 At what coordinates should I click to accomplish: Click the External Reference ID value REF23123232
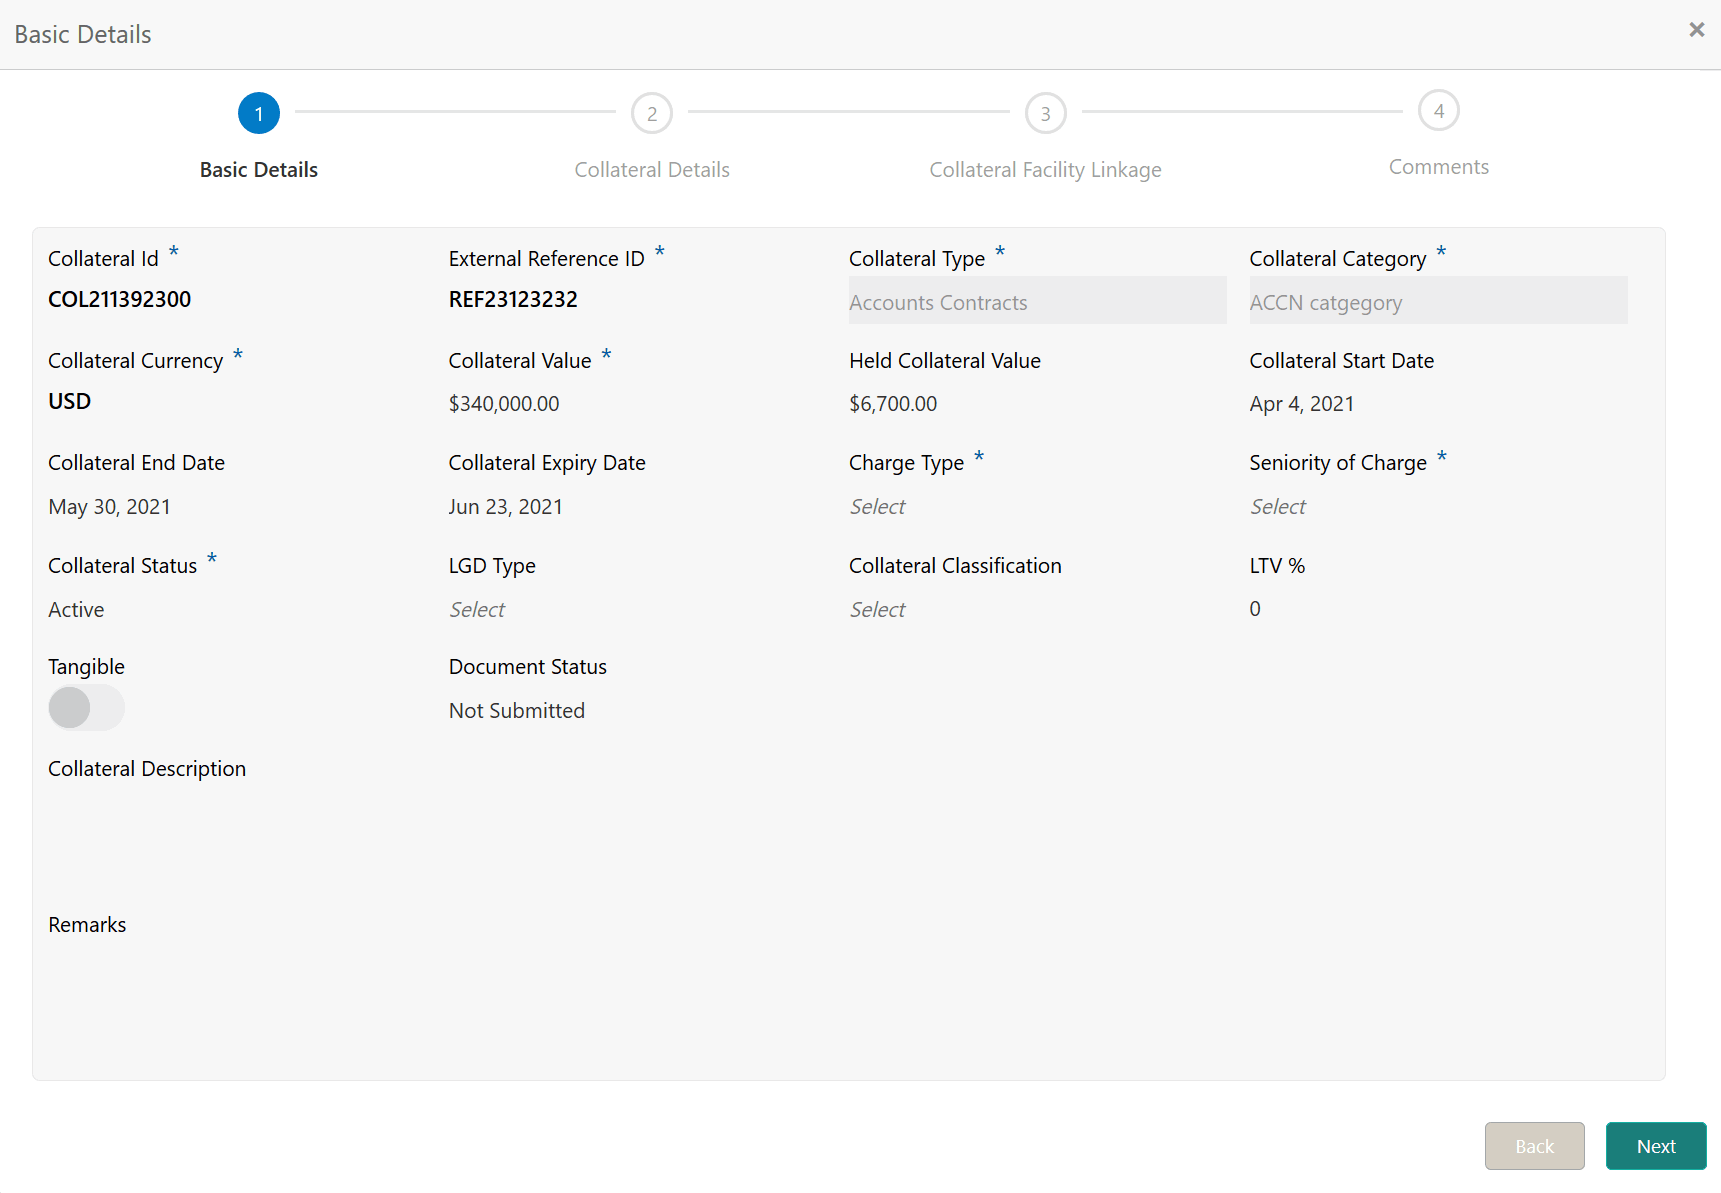513,299
